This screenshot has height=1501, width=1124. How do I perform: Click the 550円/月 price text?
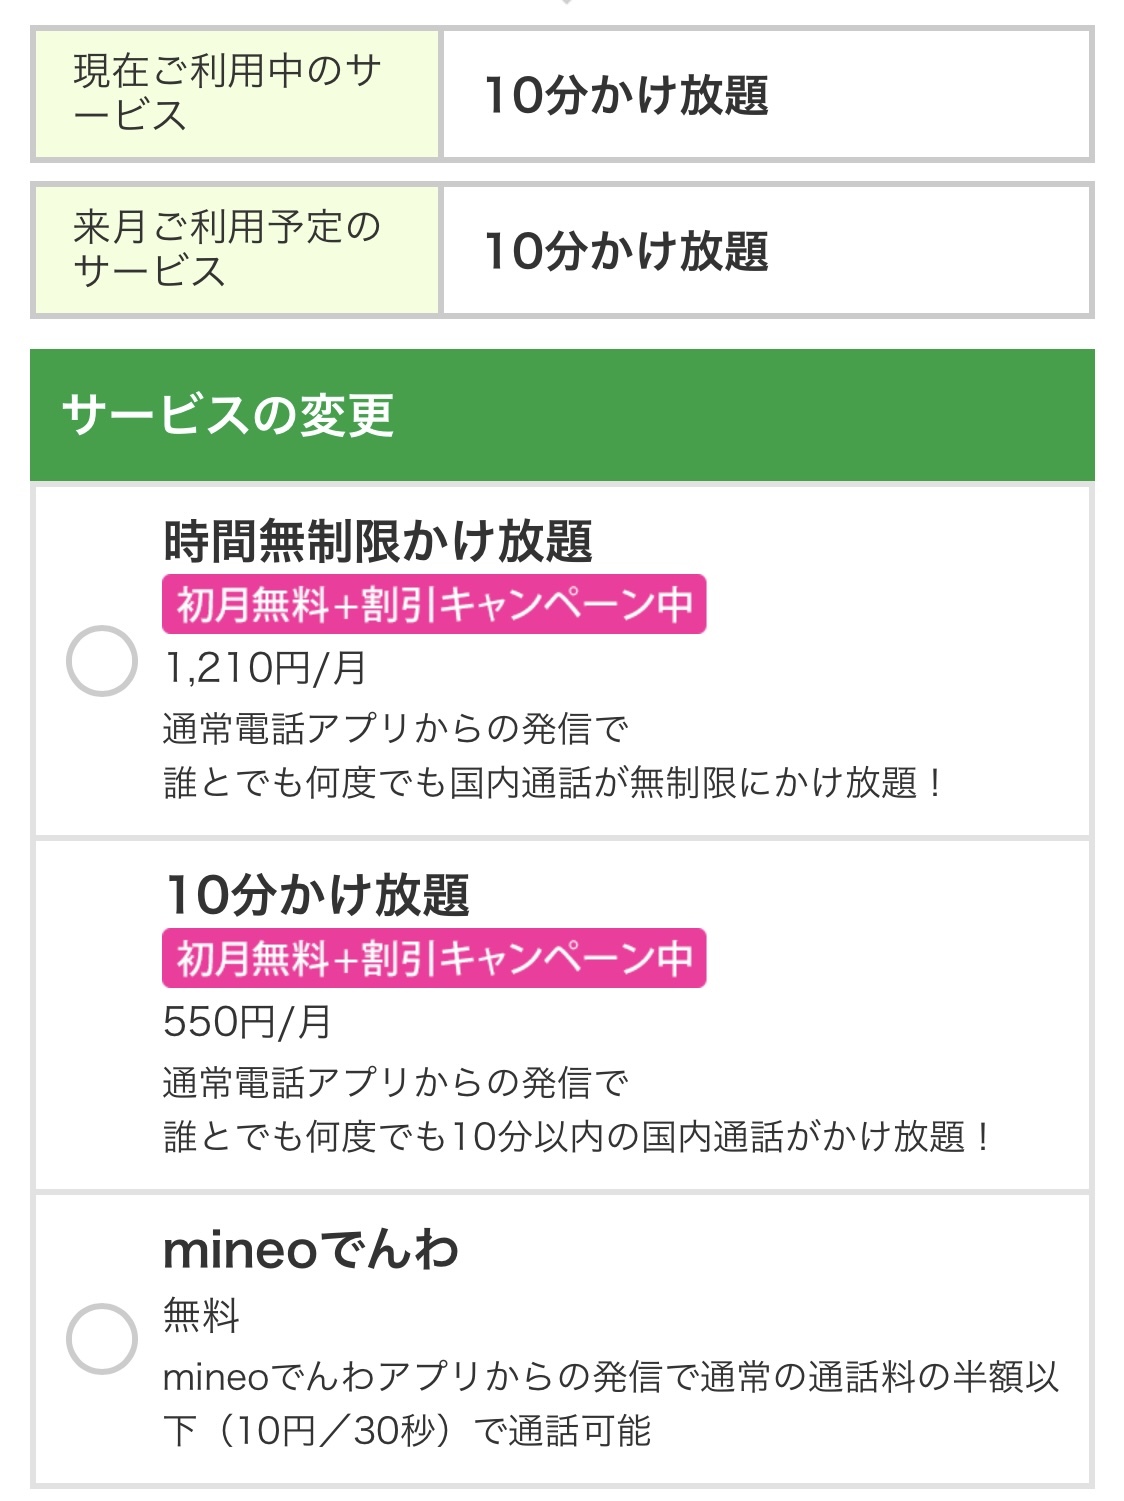(x=247, y=1021)
